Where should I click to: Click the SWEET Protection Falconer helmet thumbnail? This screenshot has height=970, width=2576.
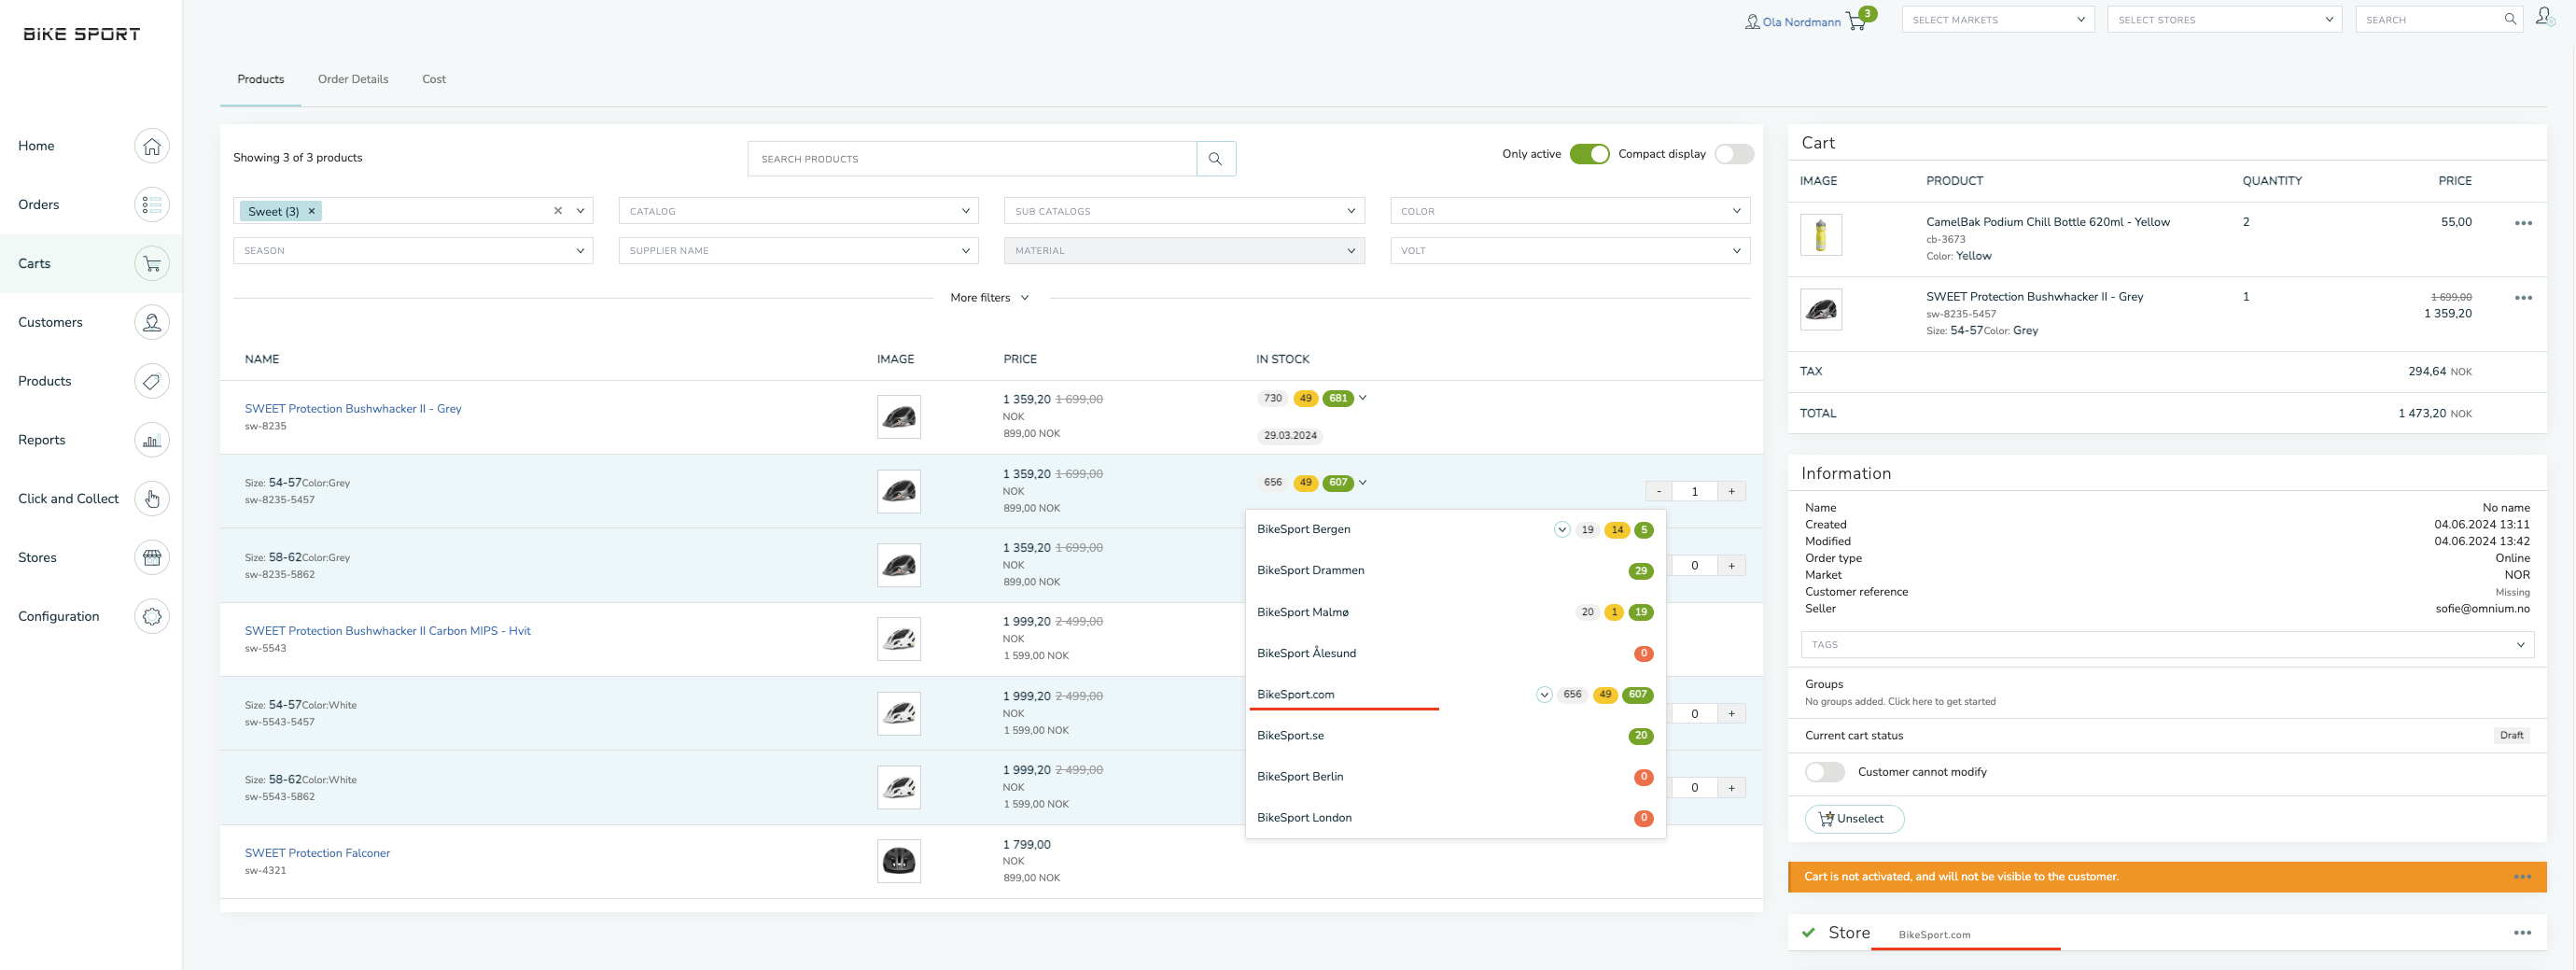tap(899, 861)
